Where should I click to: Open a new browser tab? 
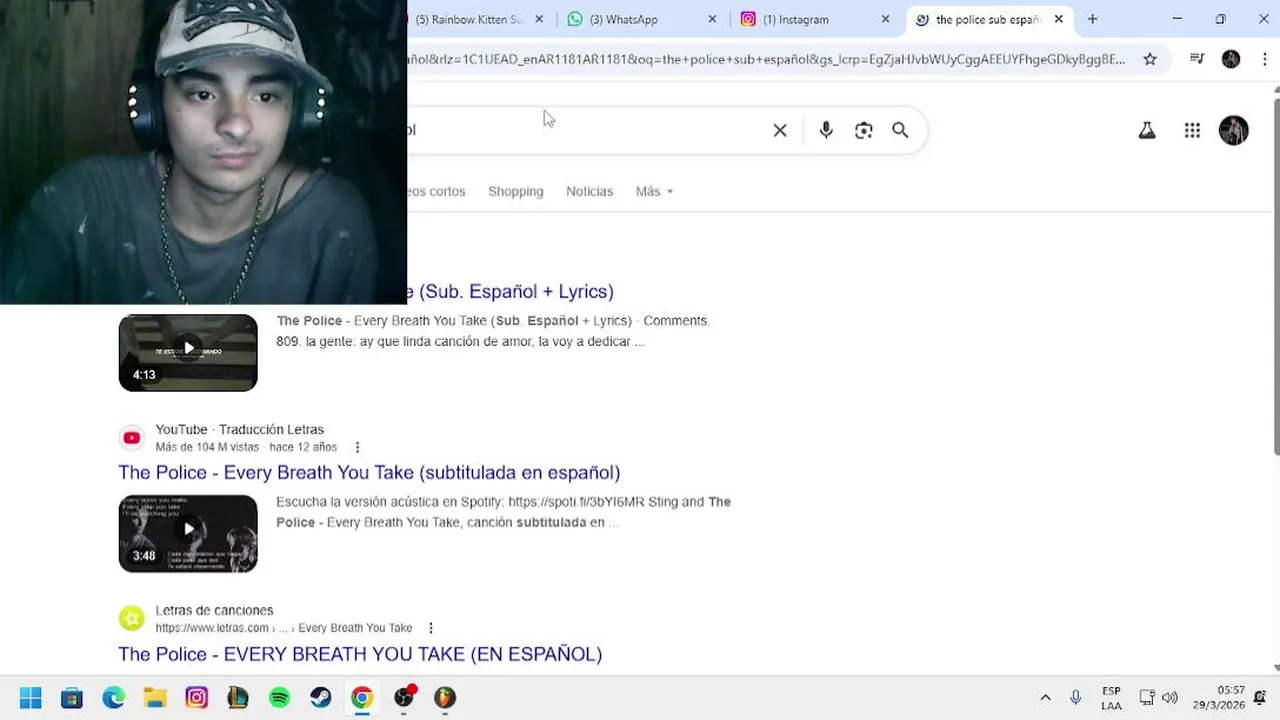tap(1092, 19)
